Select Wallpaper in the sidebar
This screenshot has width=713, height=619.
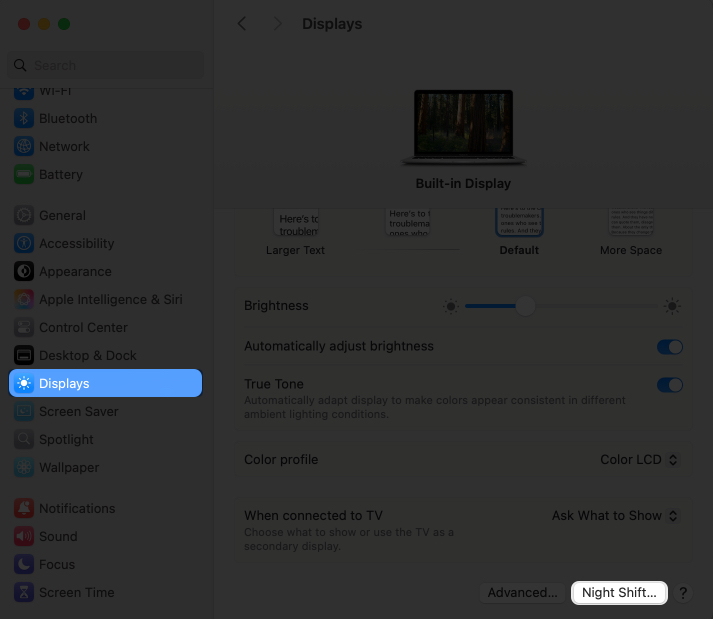point(105,467)
